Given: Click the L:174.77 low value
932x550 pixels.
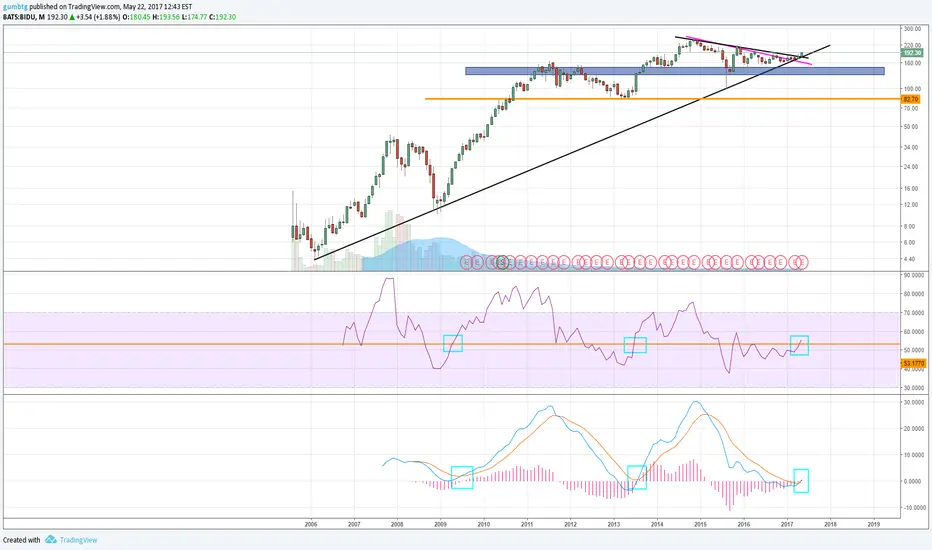Looking at the screenshot, I should point(194,17).
